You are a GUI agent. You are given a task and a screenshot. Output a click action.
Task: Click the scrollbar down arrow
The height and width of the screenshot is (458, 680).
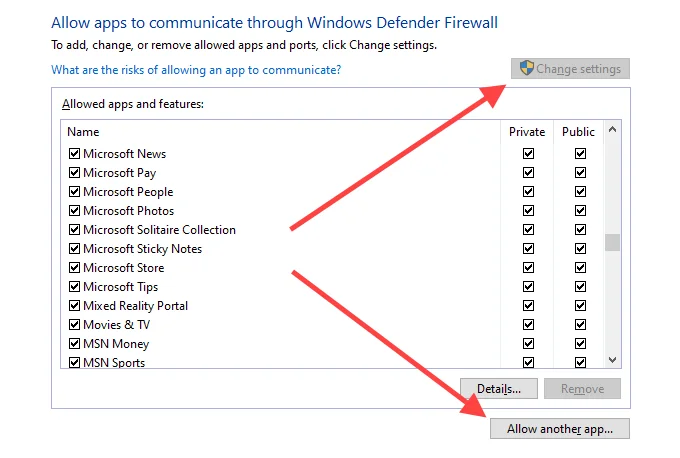(x=612, y=360)
